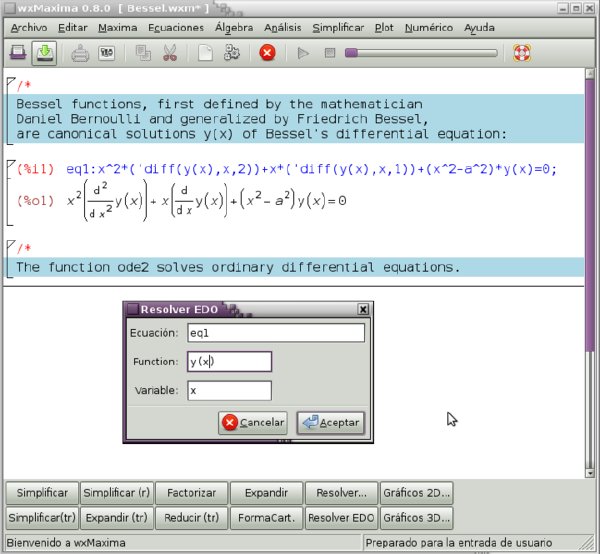Open the Análisis menu

[x=282, y=28]
